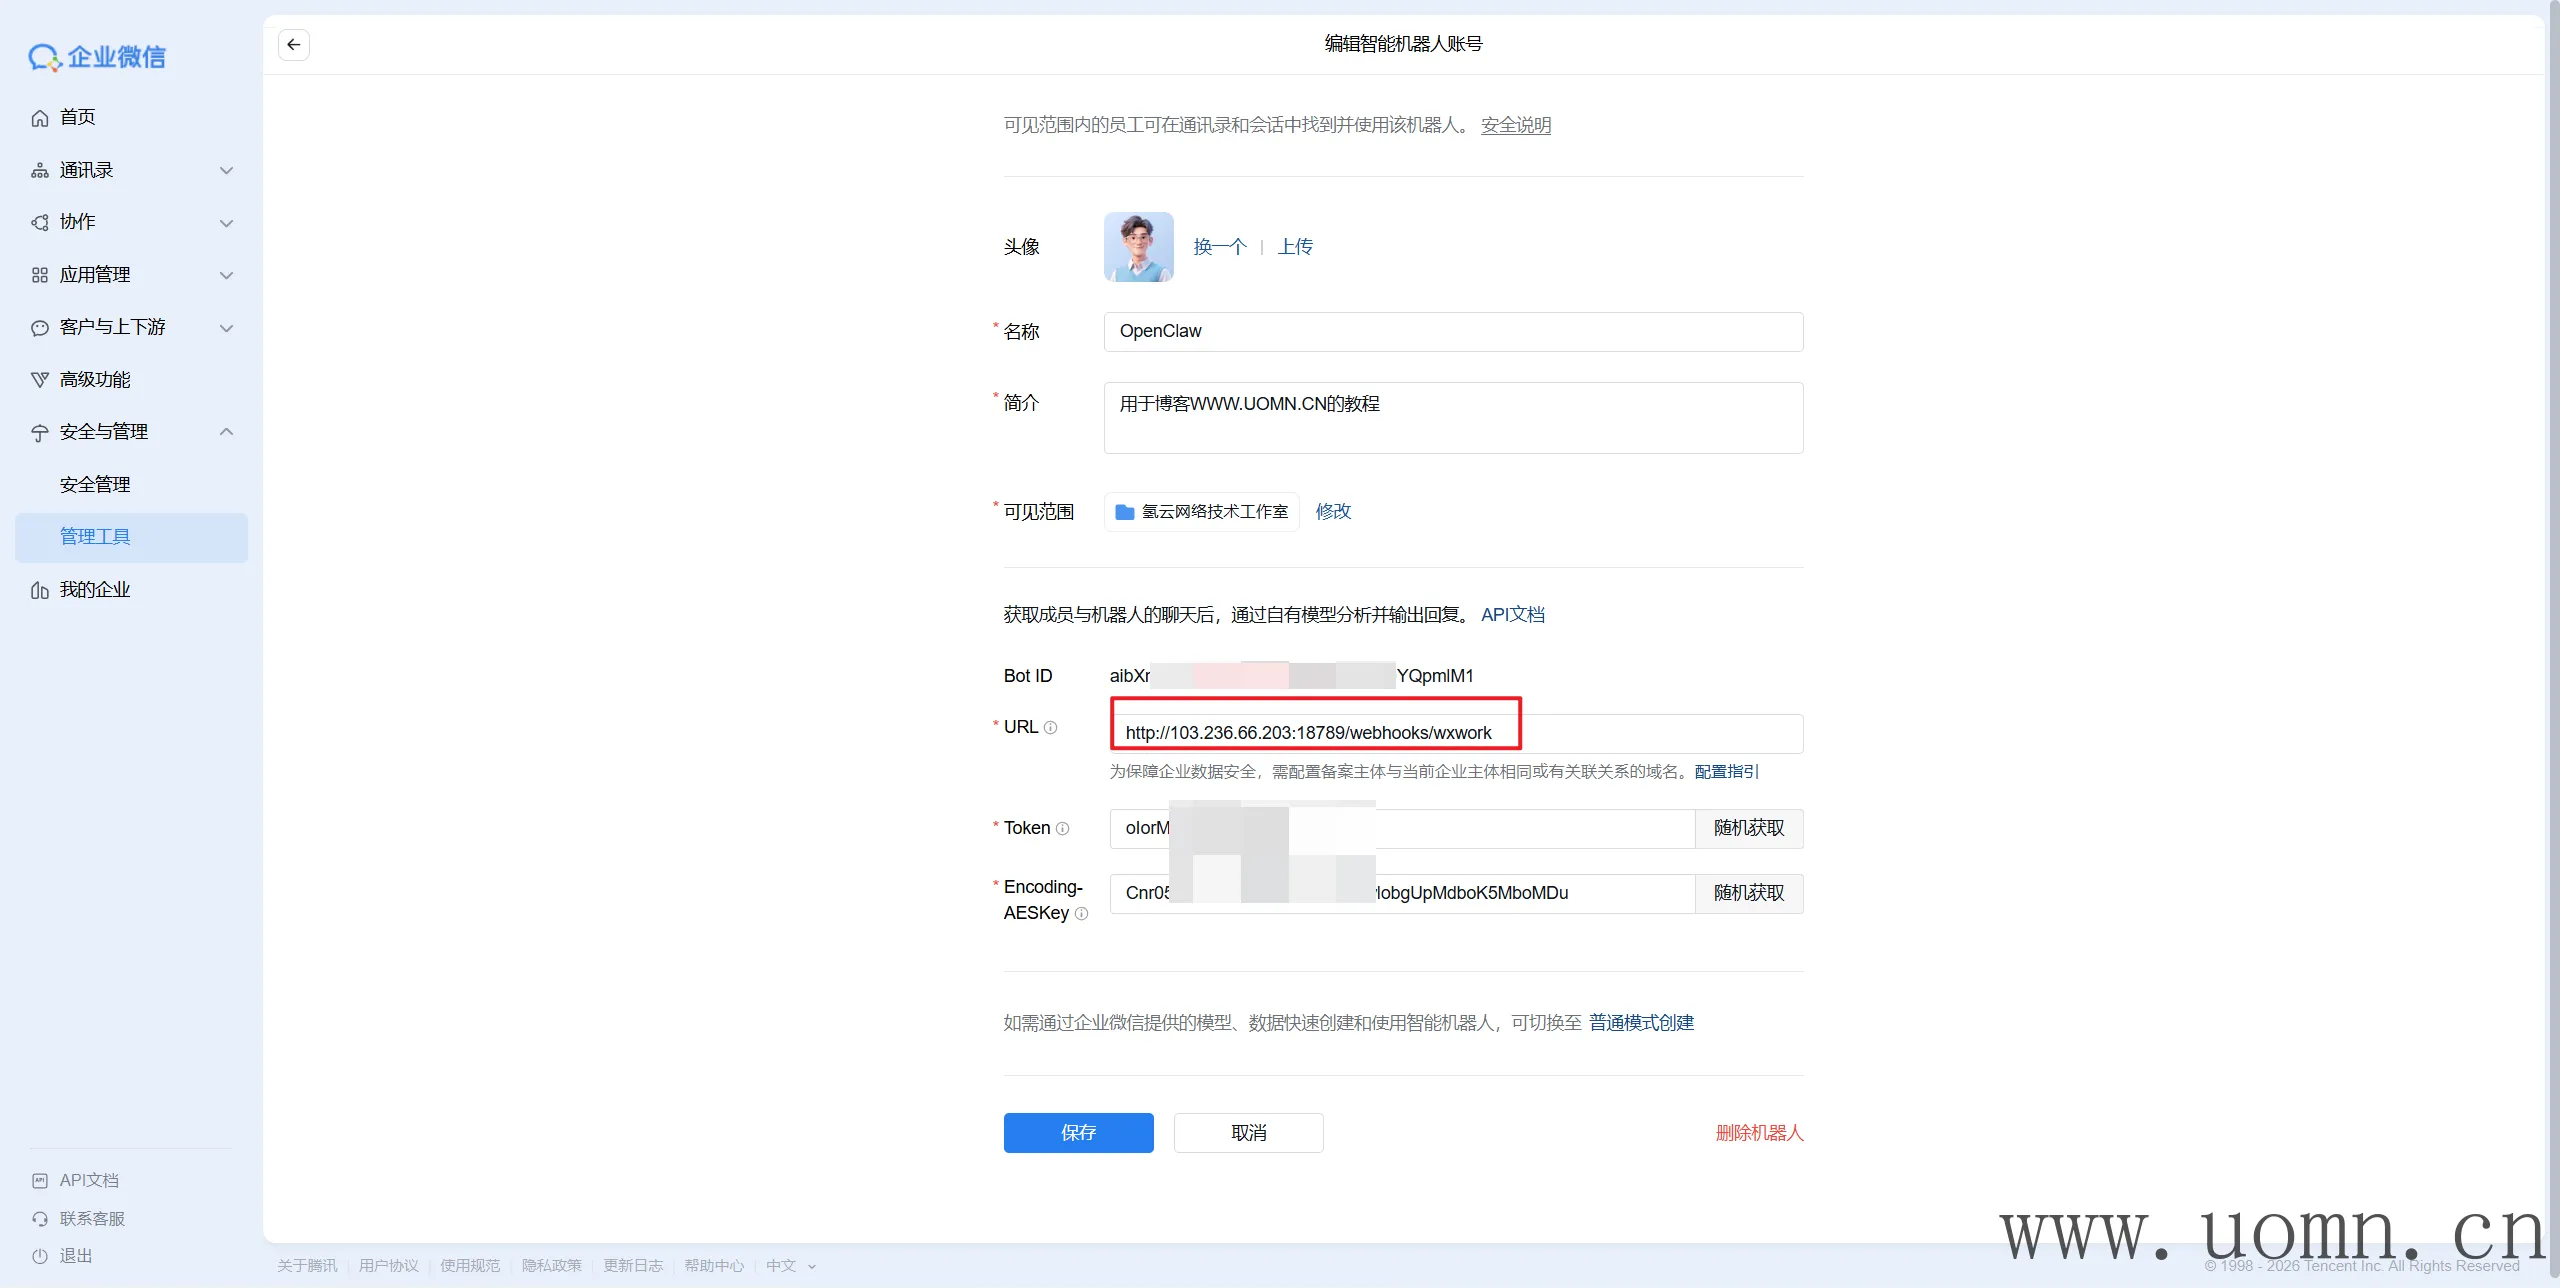Viewport: 2560px width, 1288px height.
Task: Open the 安全管理 submenu item
Action: tap(95, 485)
